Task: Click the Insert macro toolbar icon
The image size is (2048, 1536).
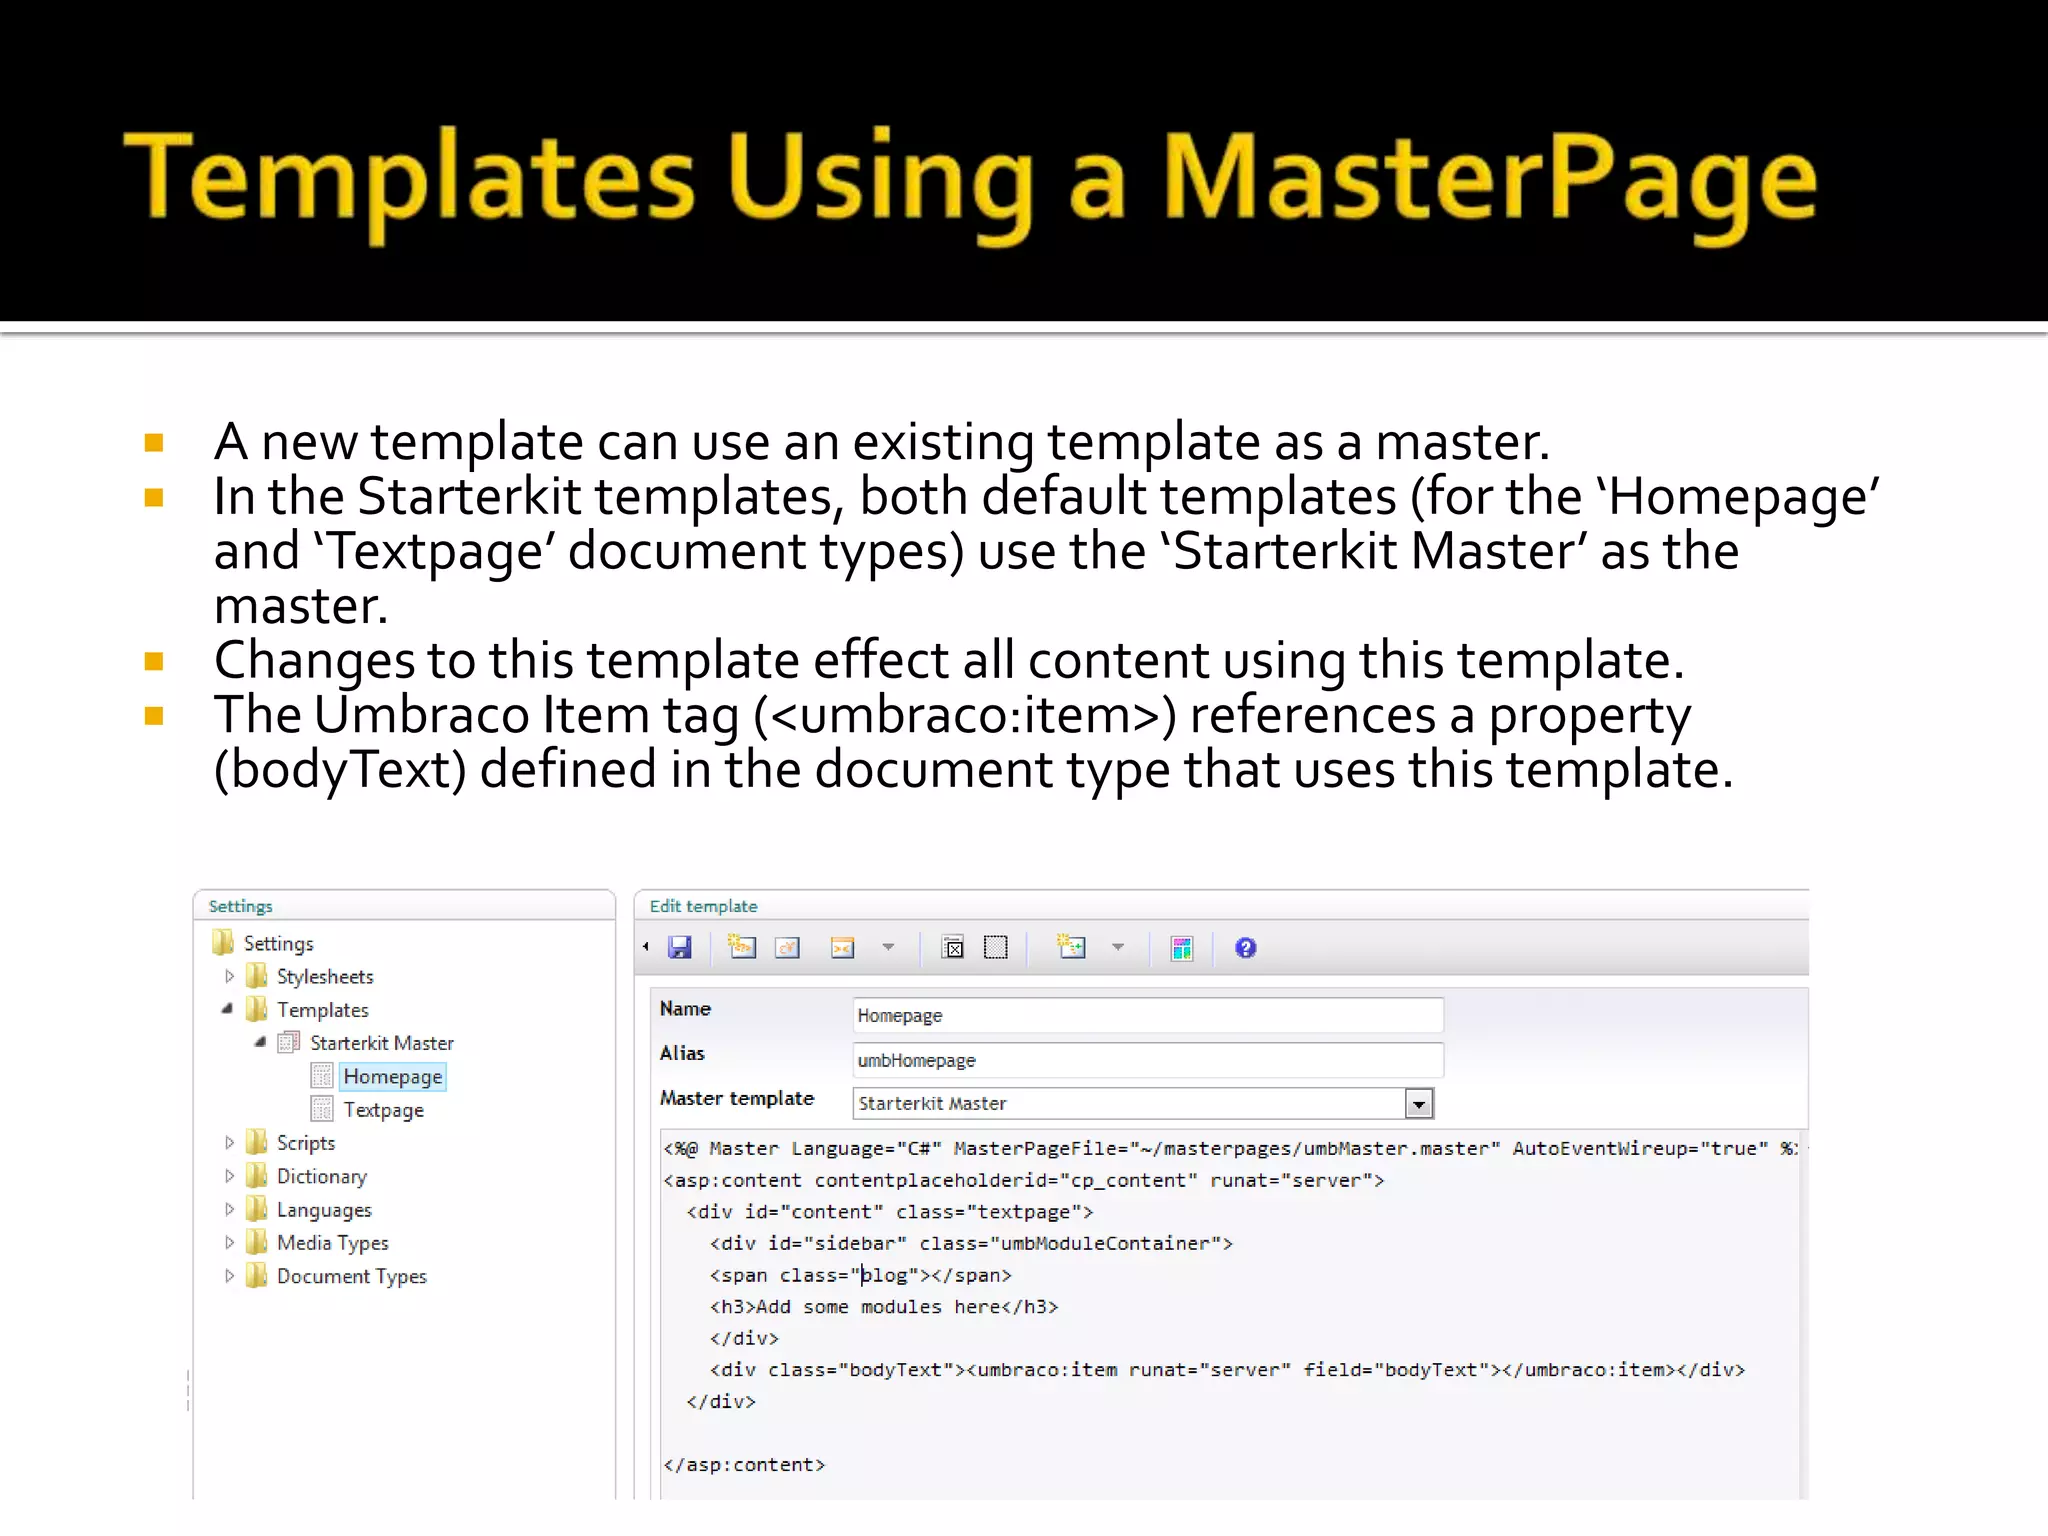Action: coord(843,947)
